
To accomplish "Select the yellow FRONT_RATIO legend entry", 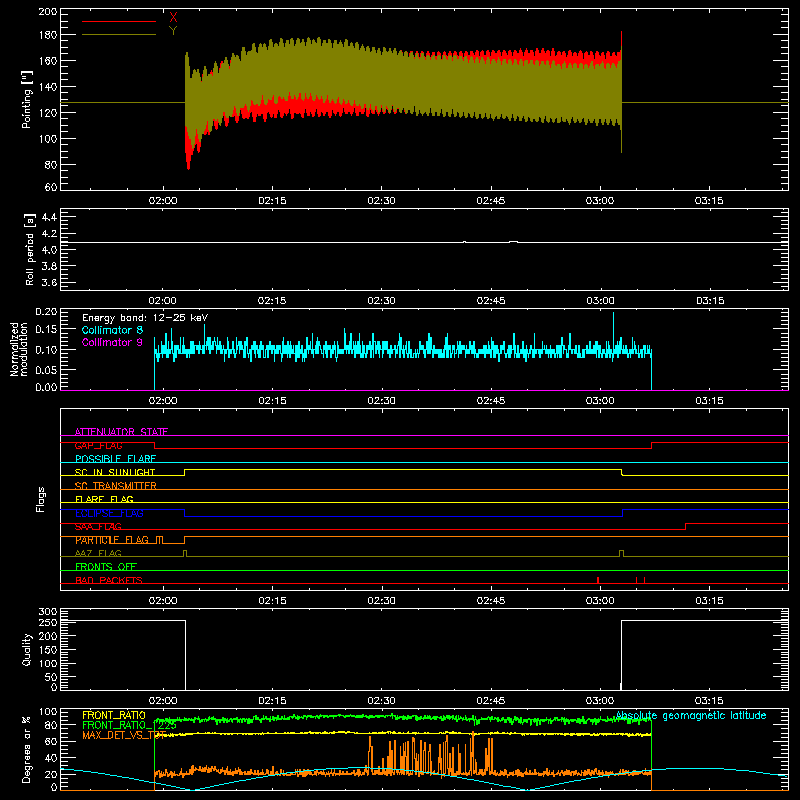I will tap(114, 715).
